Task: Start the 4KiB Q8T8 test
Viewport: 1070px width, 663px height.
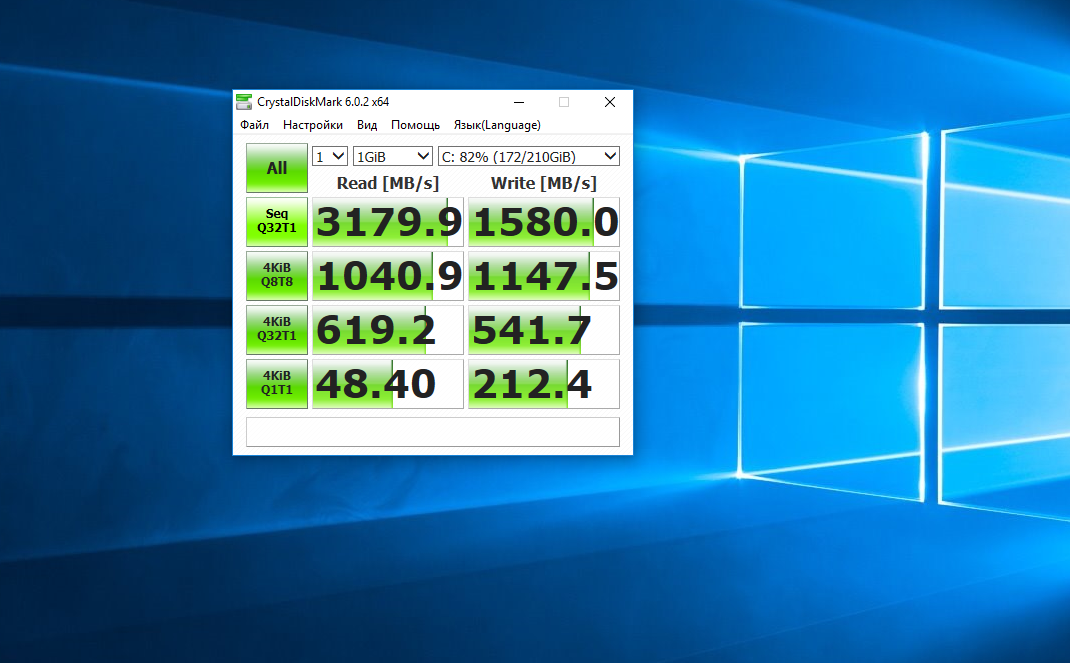Action: (x=277, y=276)
